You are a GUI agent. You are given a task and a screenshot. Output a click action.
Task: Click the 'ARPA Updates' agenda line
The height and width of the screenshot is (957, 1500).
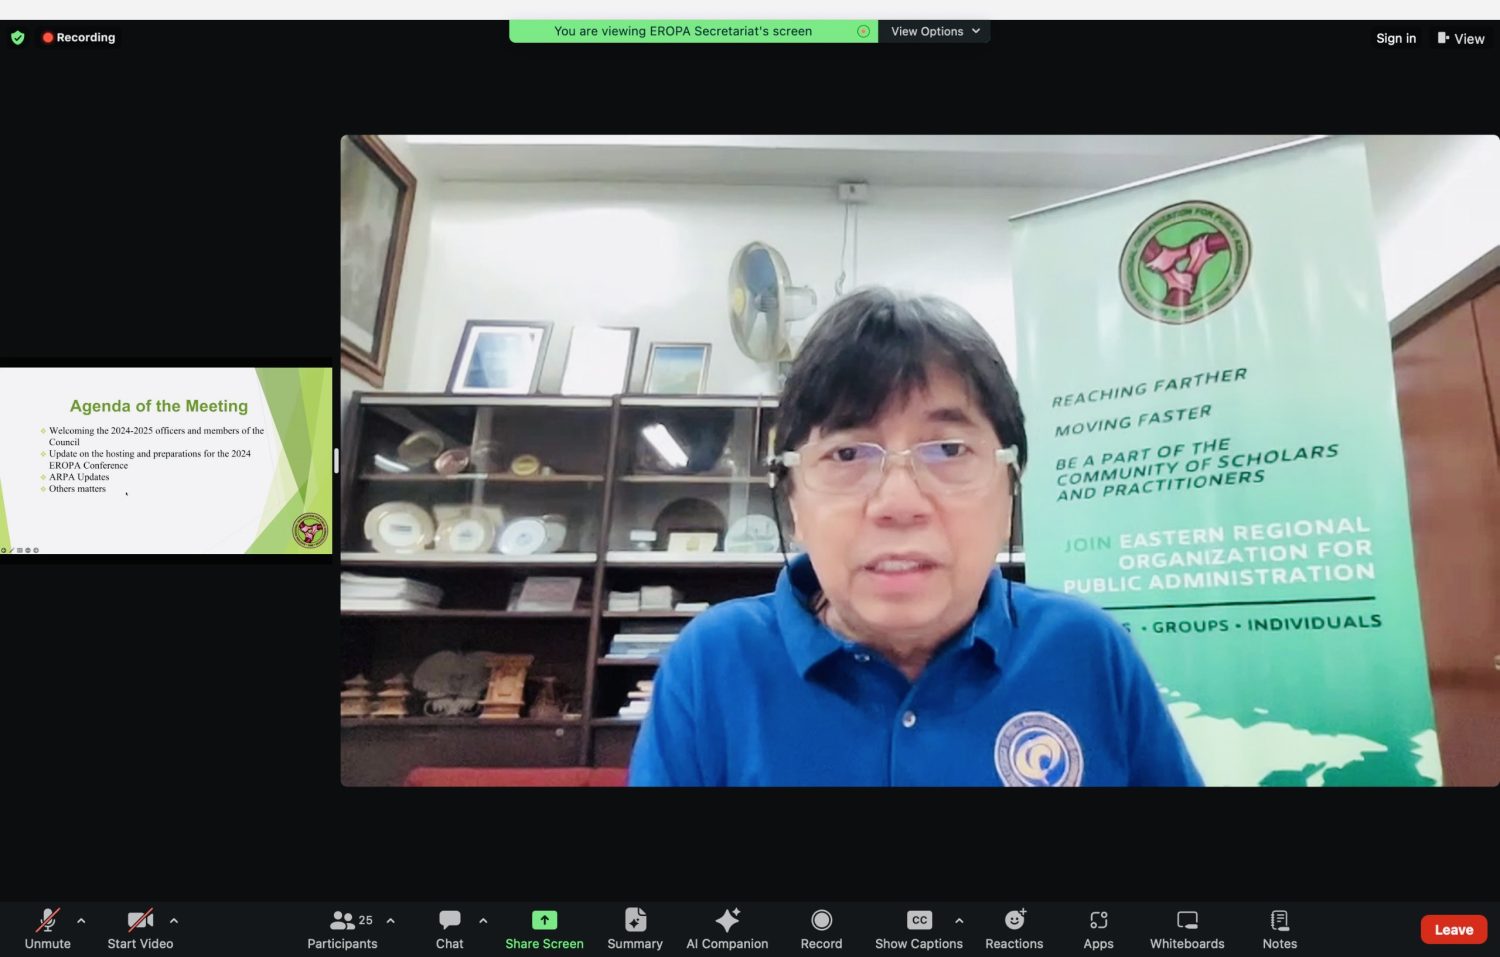79,477
